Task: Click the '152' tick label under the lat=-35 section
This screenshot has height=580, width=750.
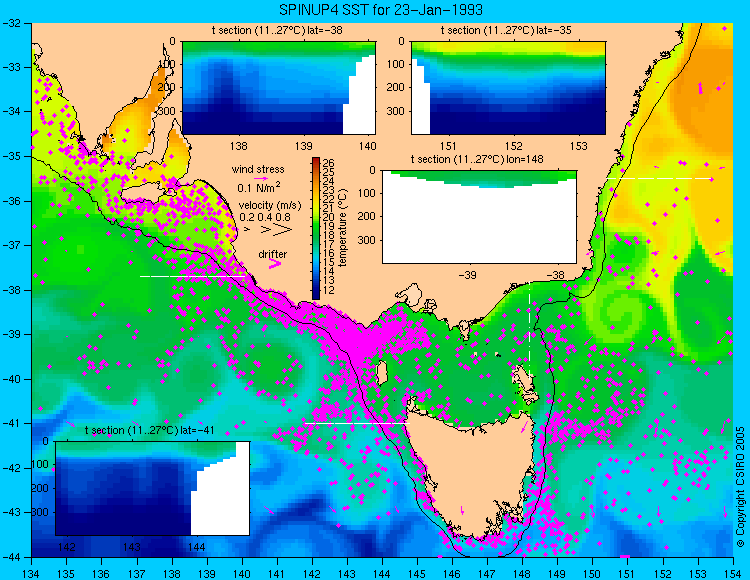Action: pos(514,146)
